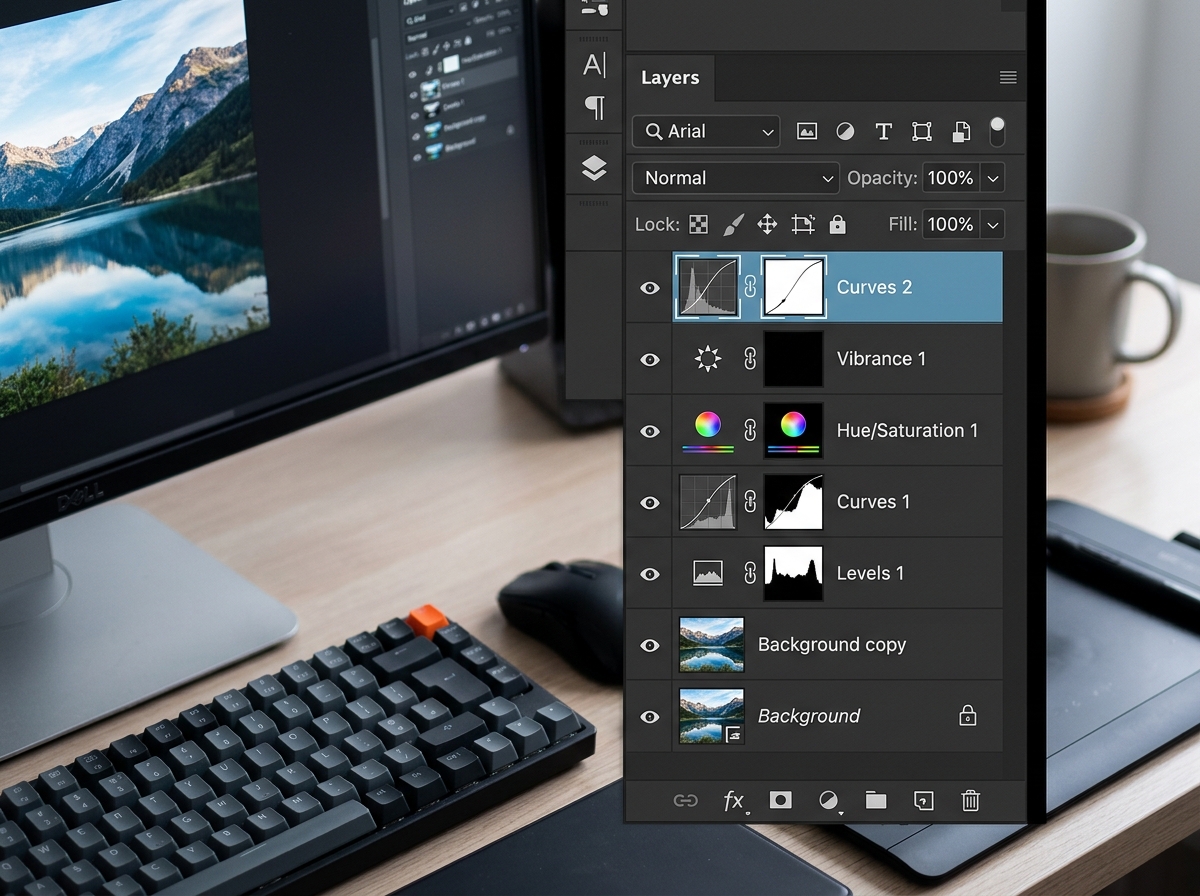
Task: Open the Normal blend mode dropdown
Action: click(x=735, y=177)
